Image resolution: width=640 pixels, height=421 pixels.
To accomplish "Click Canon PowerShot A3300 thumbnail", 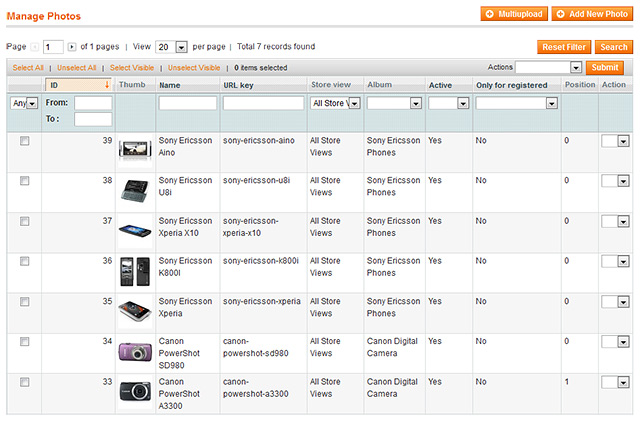I will (135, 392).
